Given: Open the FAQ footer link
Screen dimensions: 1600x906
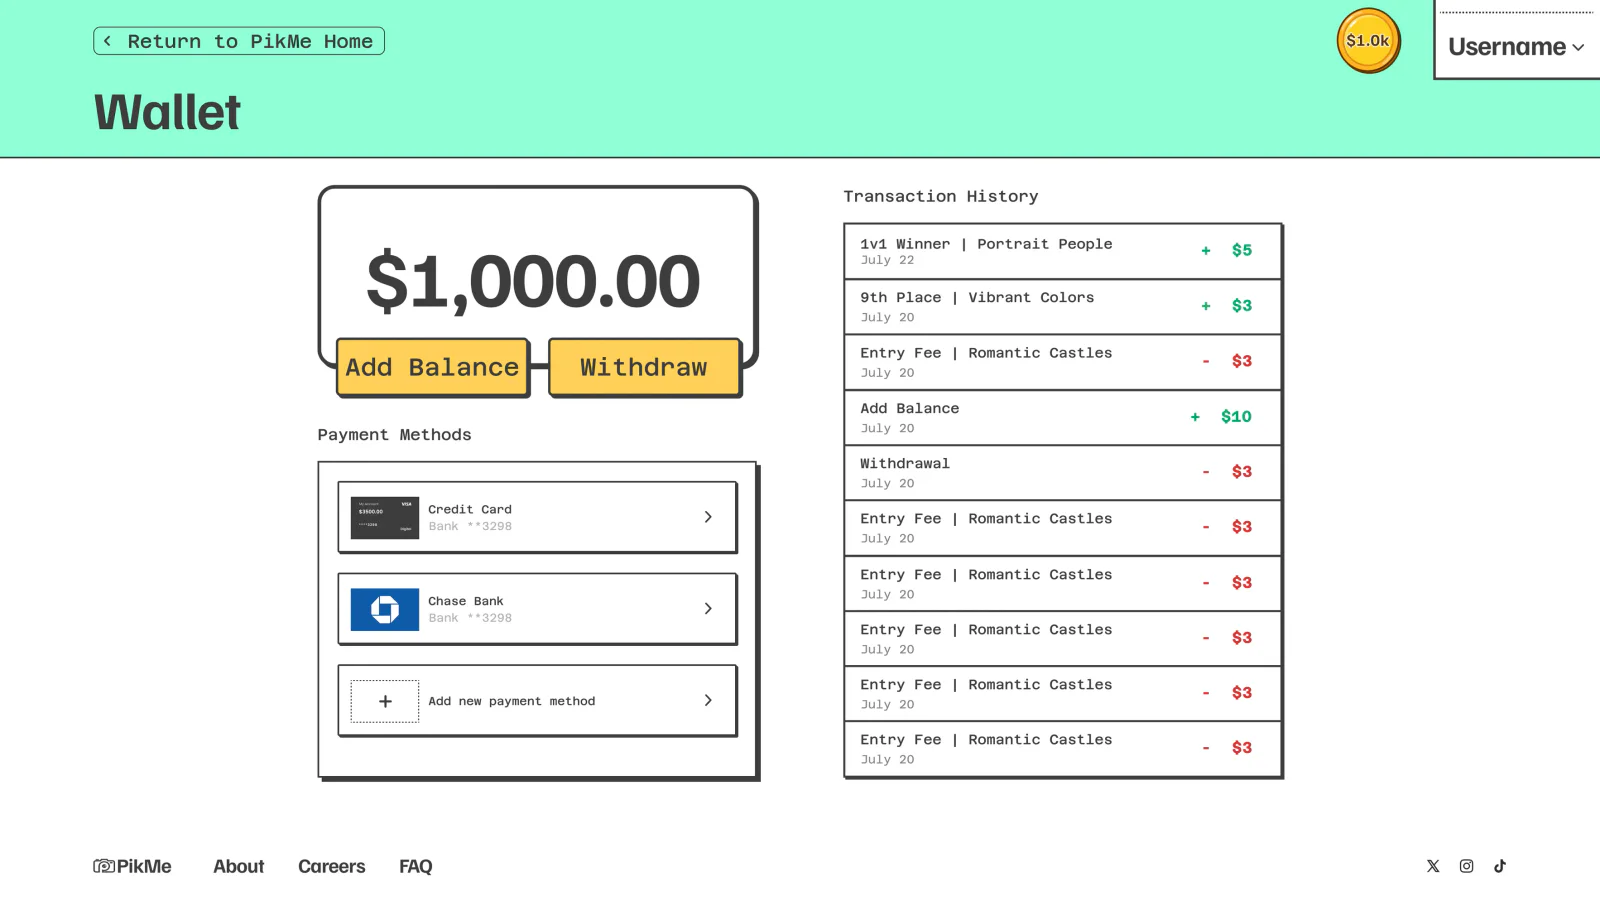Looking at the screenshot, I should coord(415,866).
